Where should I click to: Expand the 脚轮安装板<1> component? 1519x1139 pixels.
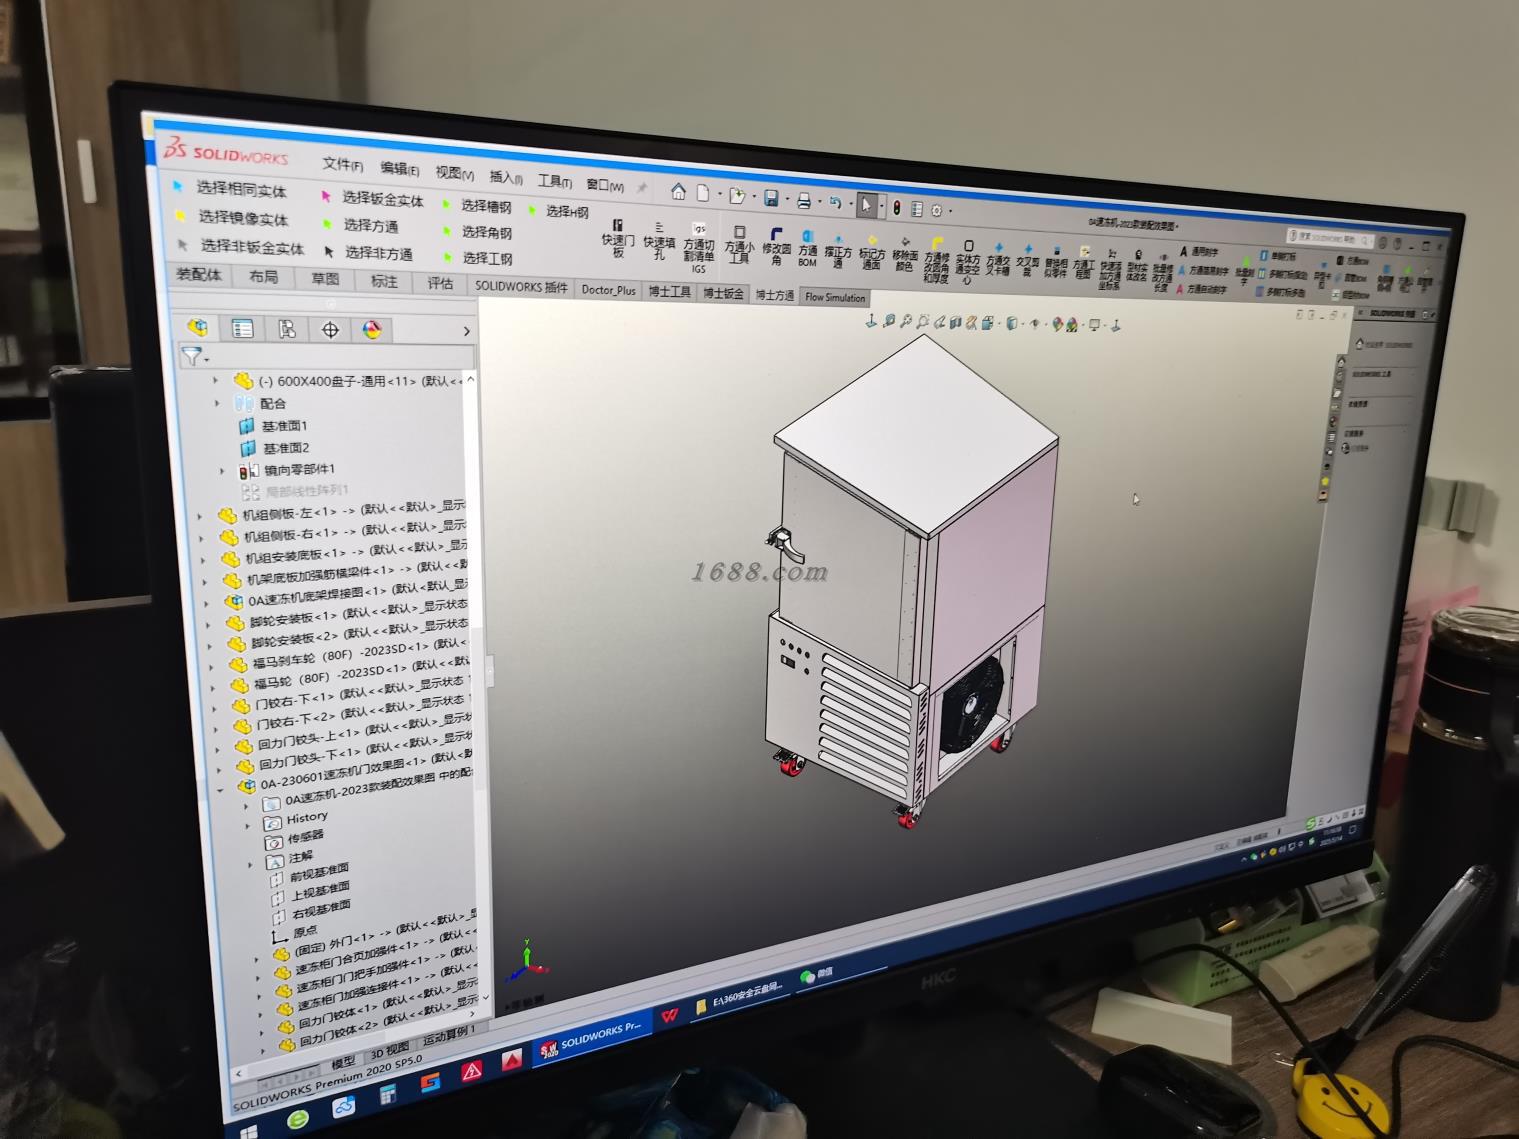[x=208, y=623]
